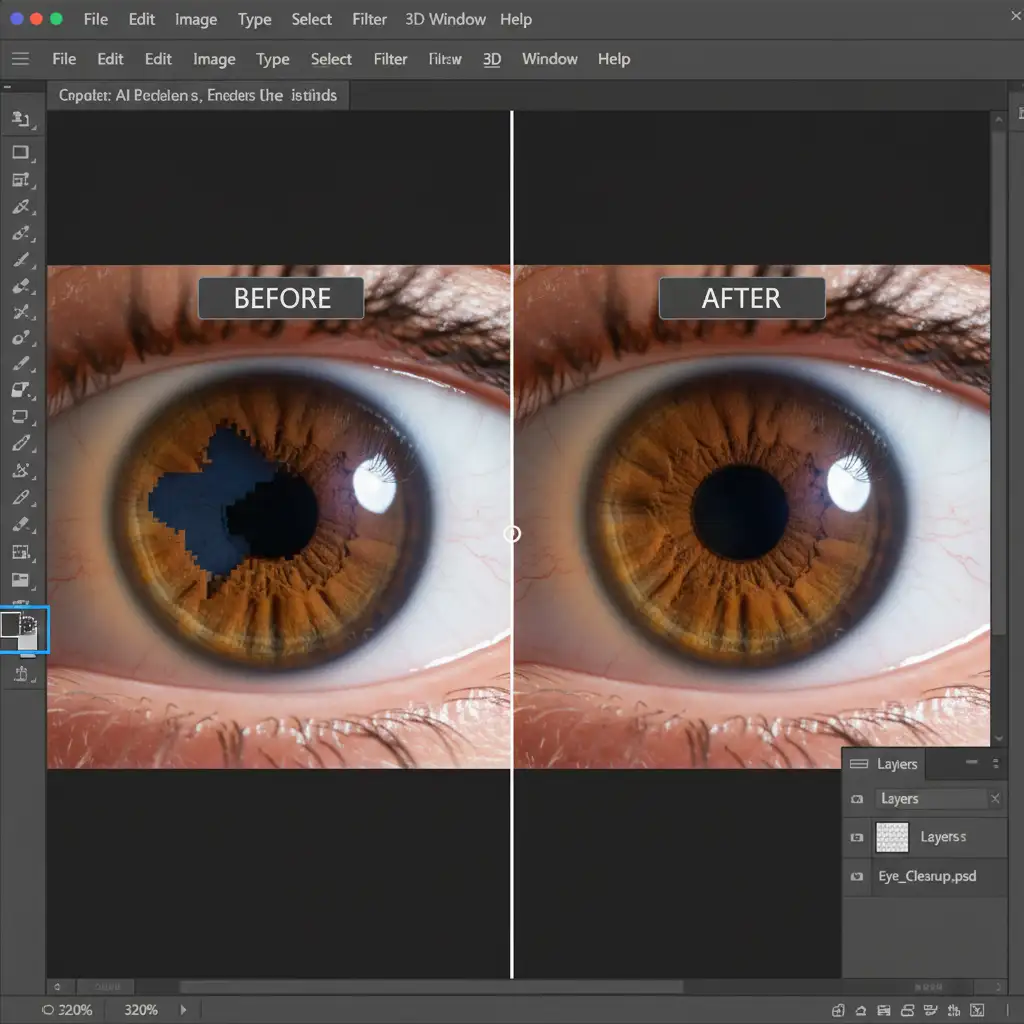Viewport: 1024px width, 1024px height.
Task: Click the BEFORE label button
Action: coord(281,298)
